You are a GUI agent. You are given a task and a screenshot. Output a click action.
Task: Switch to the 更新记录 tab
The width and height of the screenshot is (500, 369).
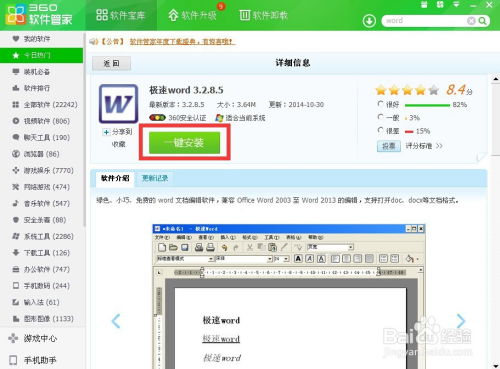155,178
